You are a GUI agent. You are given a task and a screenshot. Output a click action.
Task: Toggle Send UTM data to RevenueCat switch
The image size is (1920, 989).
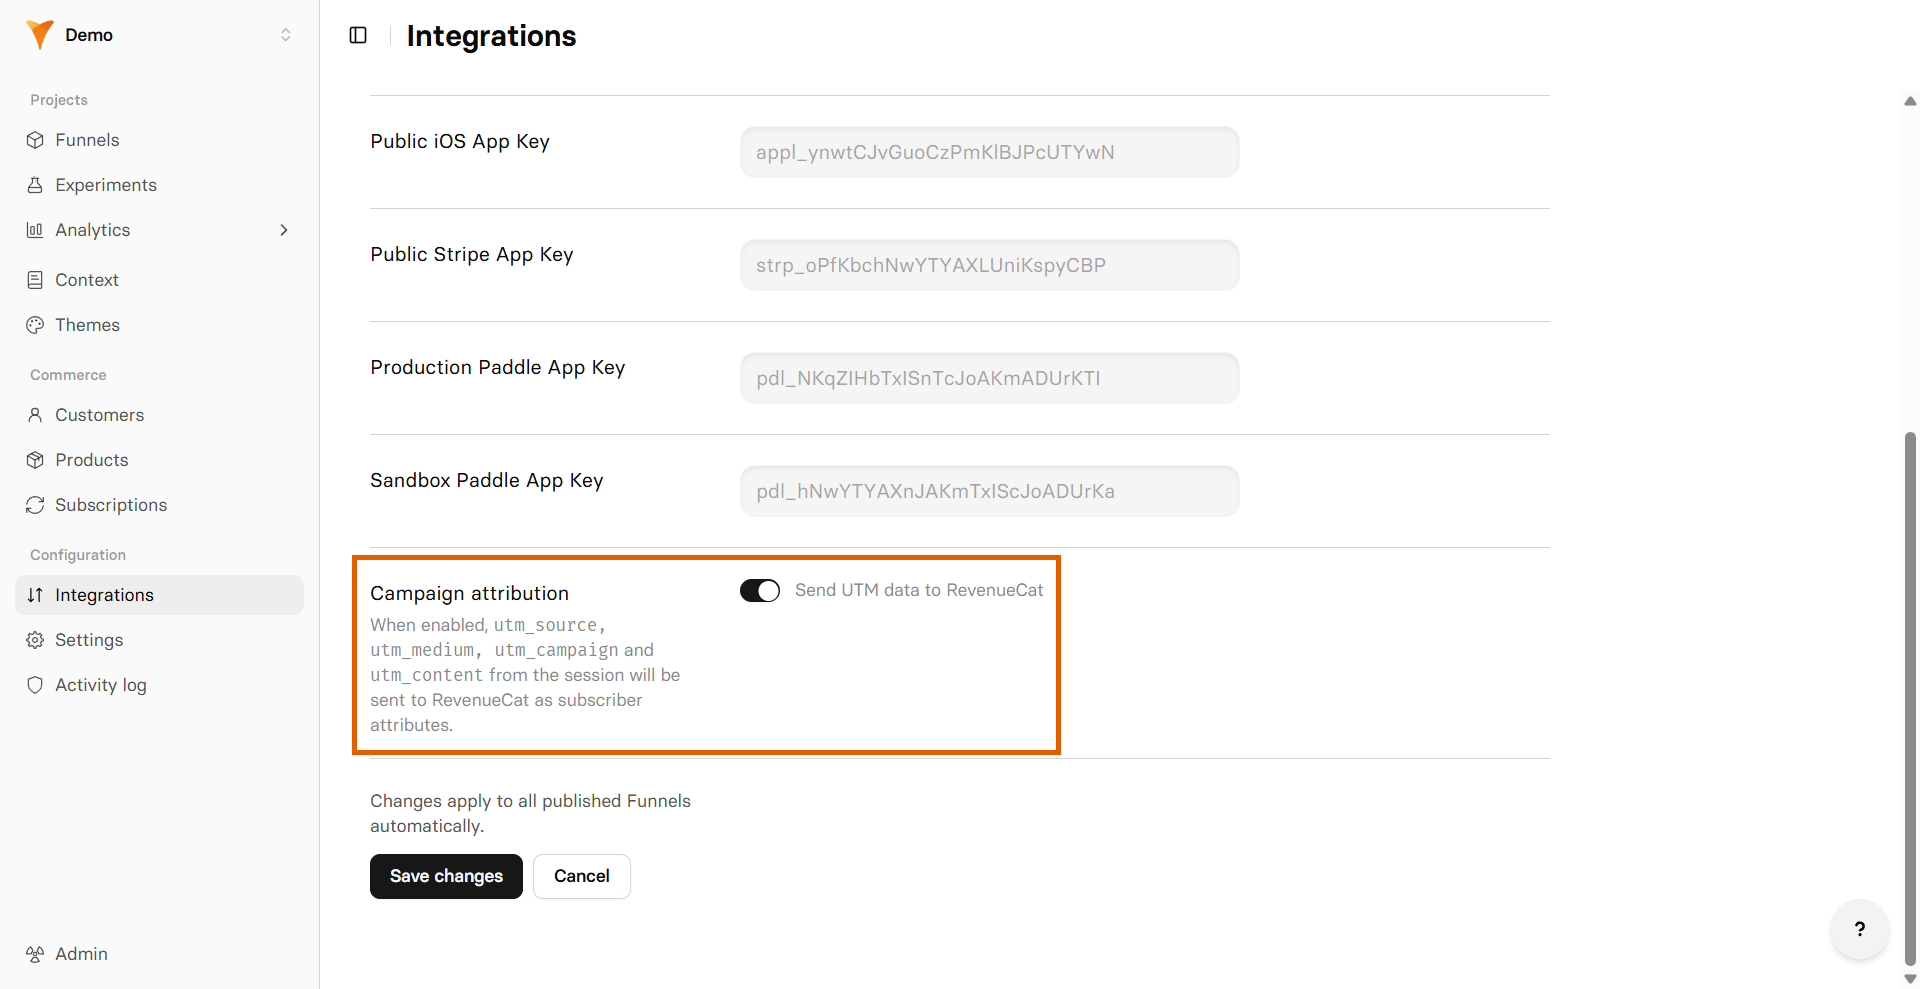[760, 591]
